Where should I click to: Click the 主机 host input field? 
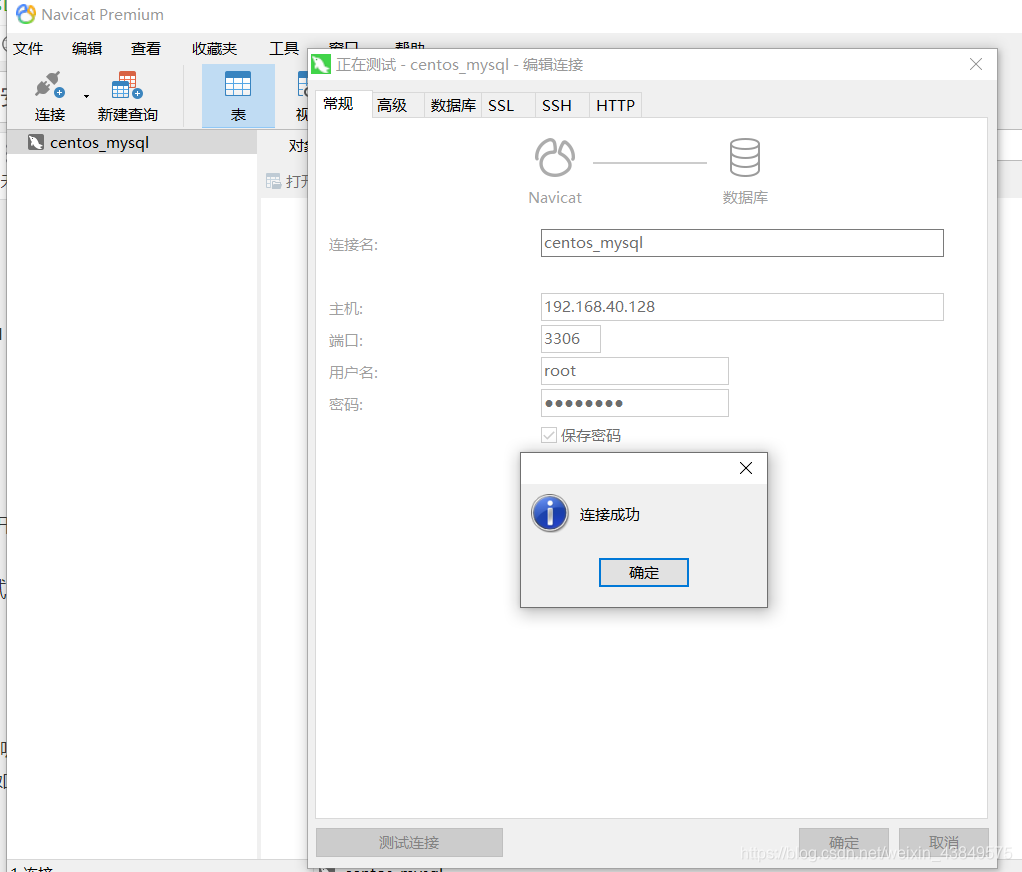[742, 307]
